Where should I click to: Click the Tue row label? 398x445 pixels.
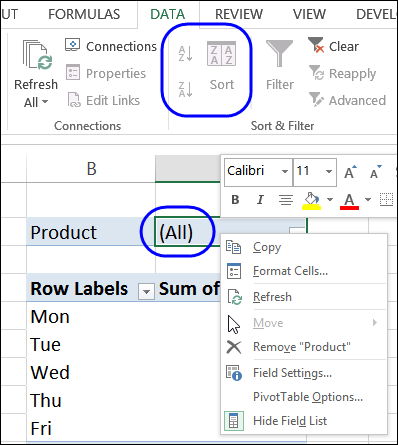click(x=91, y=344)
